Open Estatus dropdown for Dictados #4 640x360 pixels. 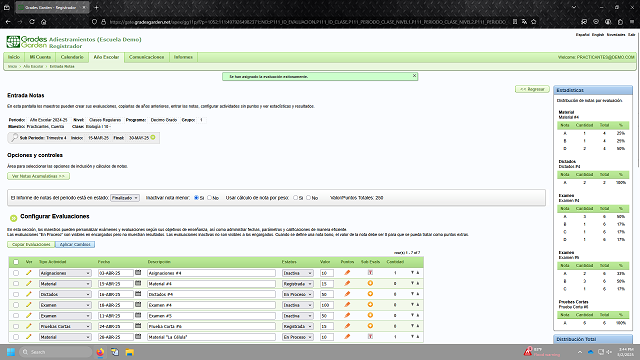pyautogui.click(x=298, y=294)
